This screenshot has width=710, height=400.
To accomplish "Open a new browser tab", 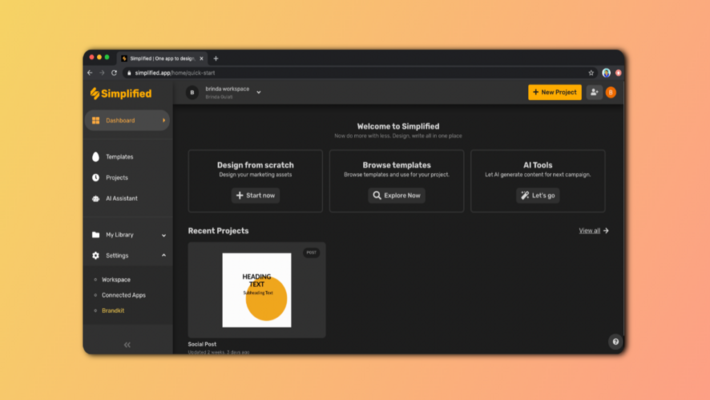I will 216,58.
